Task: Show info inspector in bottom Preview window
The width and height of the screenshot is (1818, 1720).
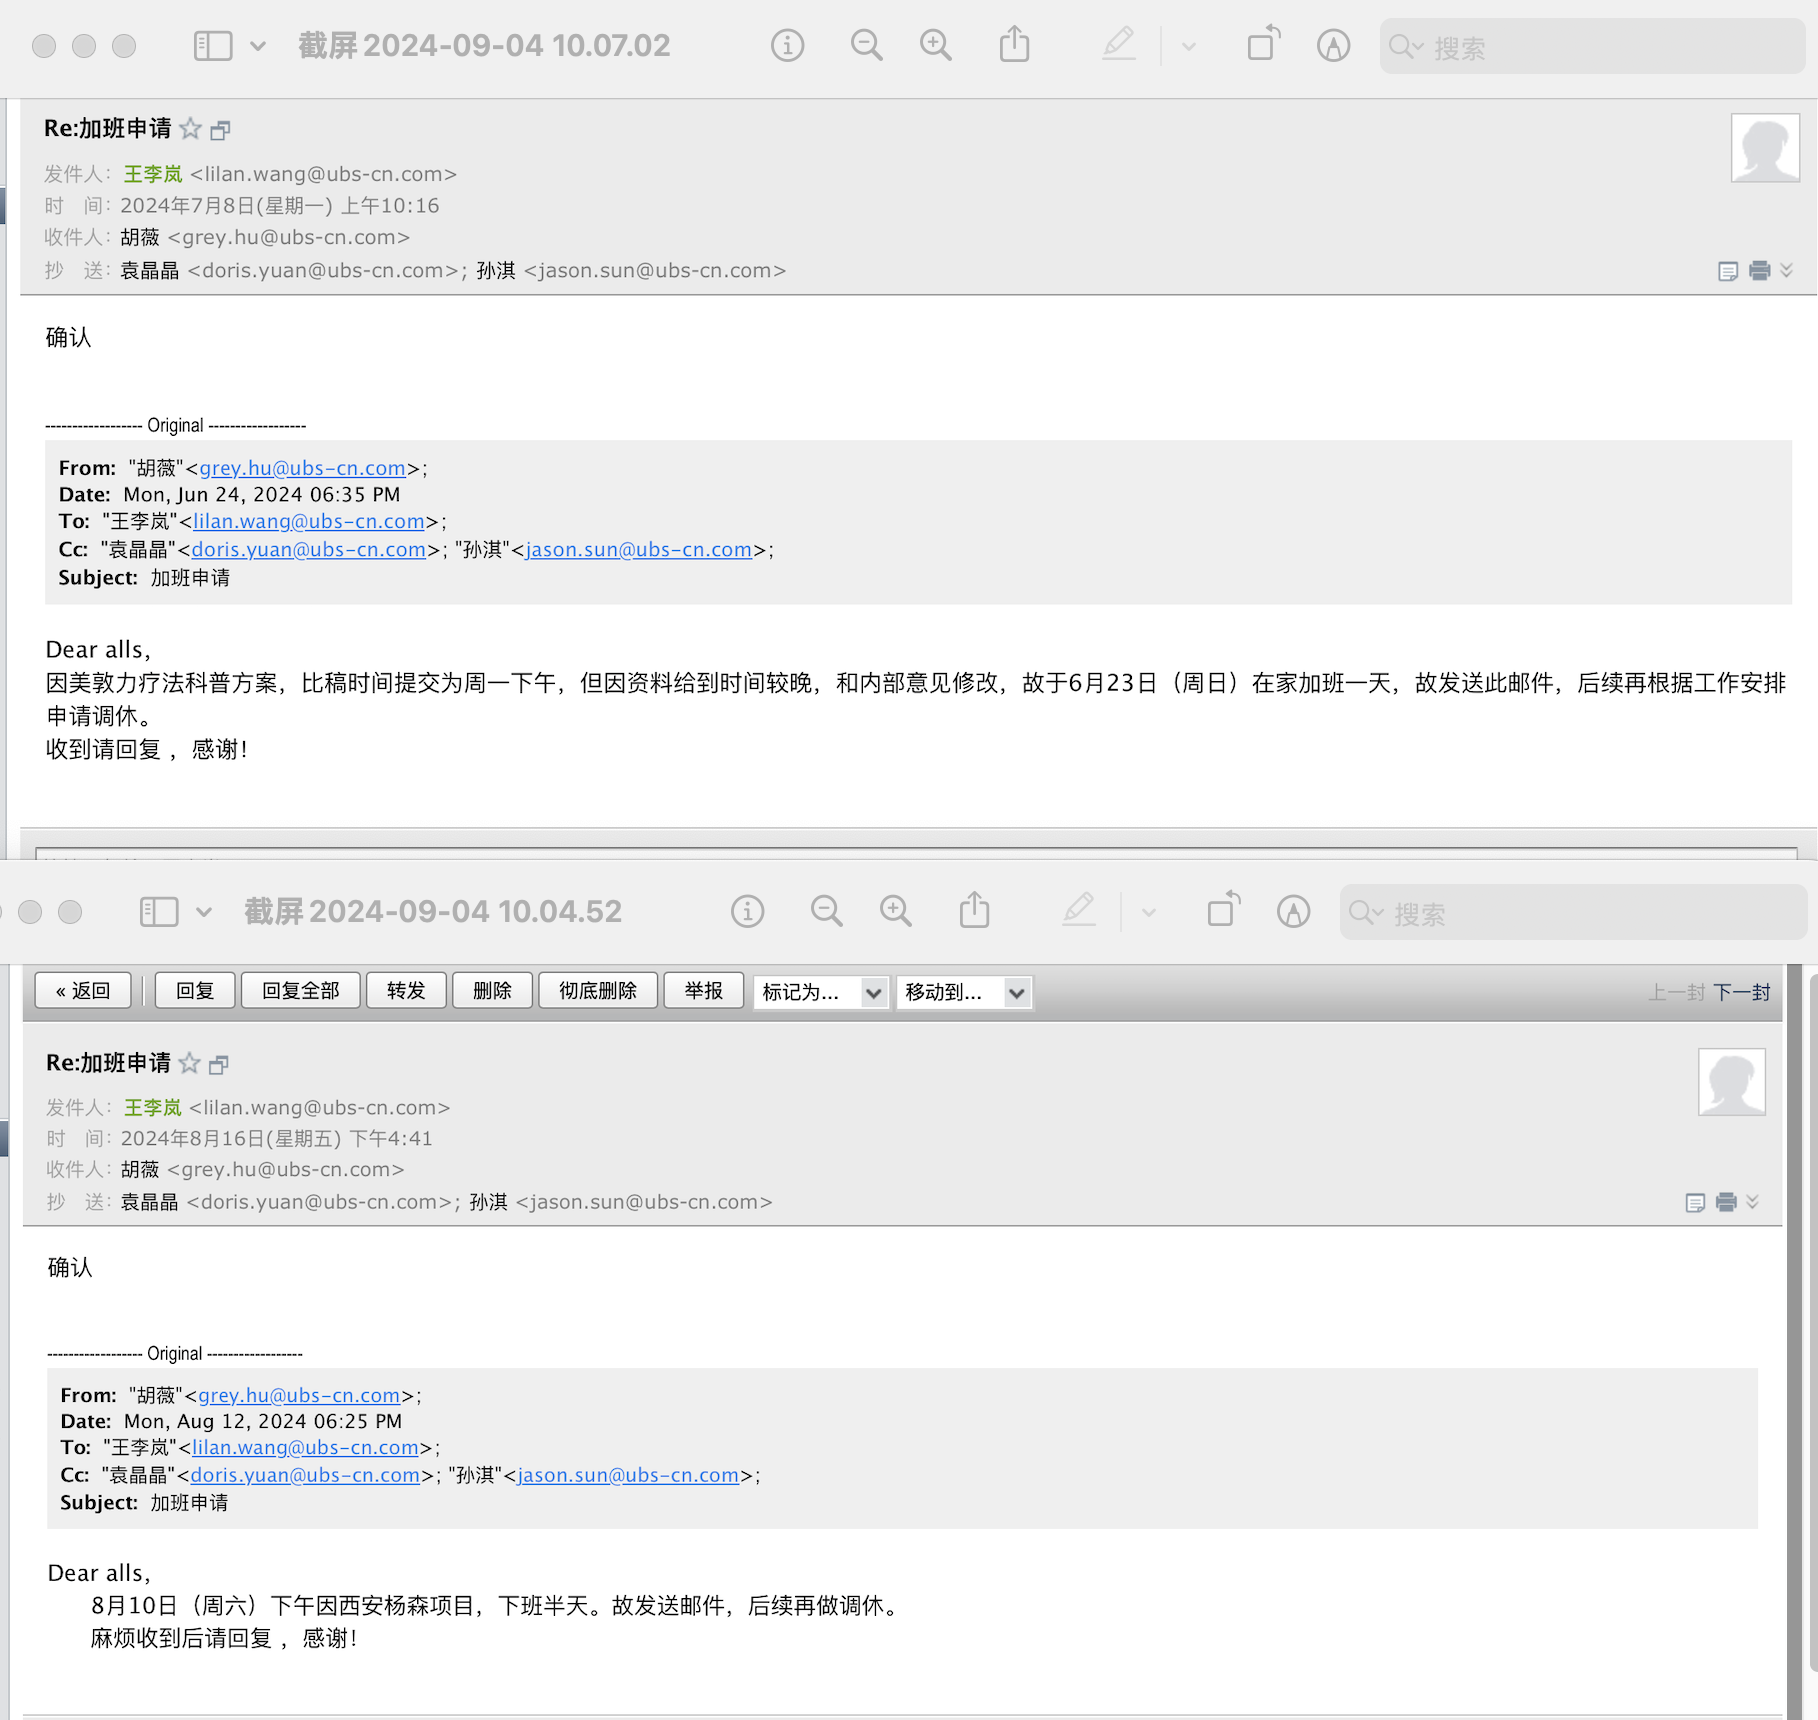Action: (x=747, y=912)
